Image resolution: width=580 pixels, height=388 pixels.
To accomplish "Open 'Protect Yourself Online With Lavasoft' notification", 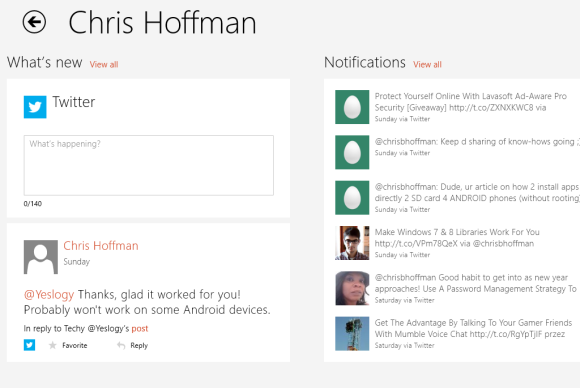I will point(458,107).
